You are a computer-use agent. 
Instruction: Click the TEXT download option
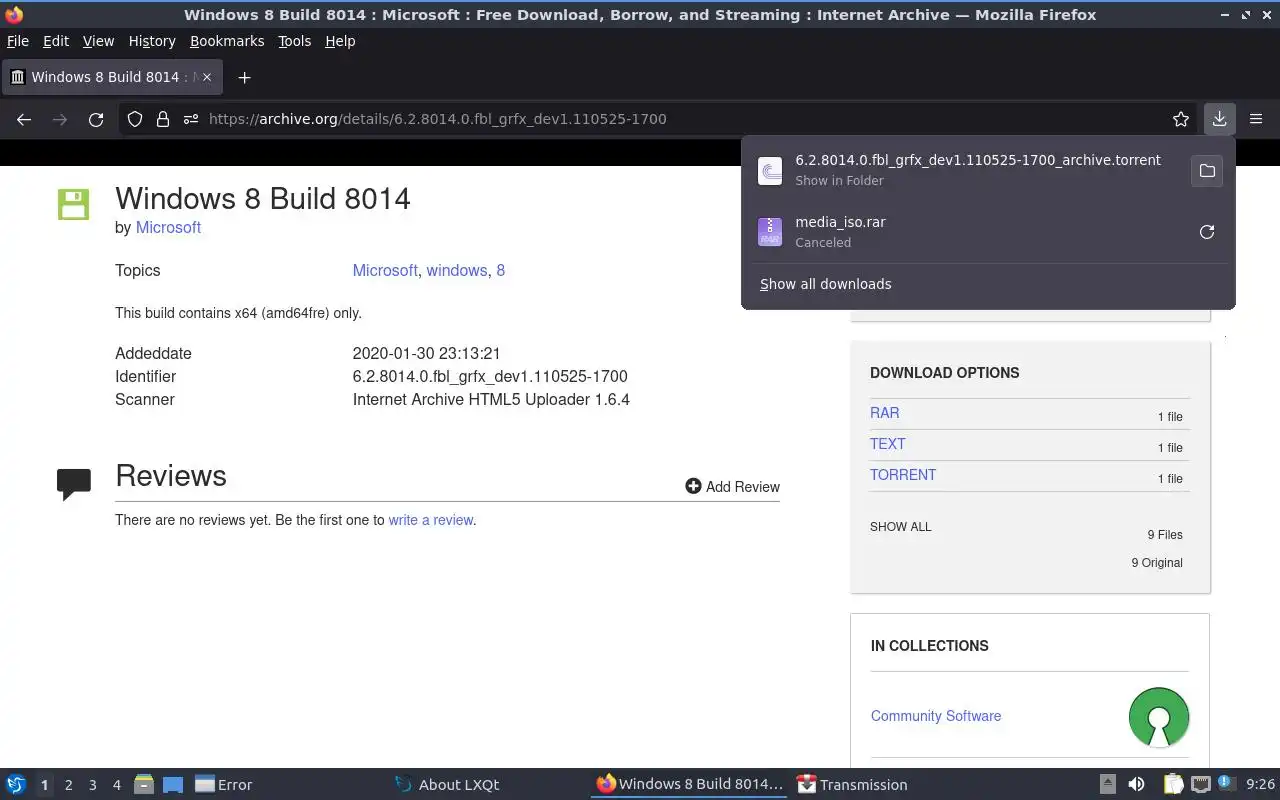(888, 444)
